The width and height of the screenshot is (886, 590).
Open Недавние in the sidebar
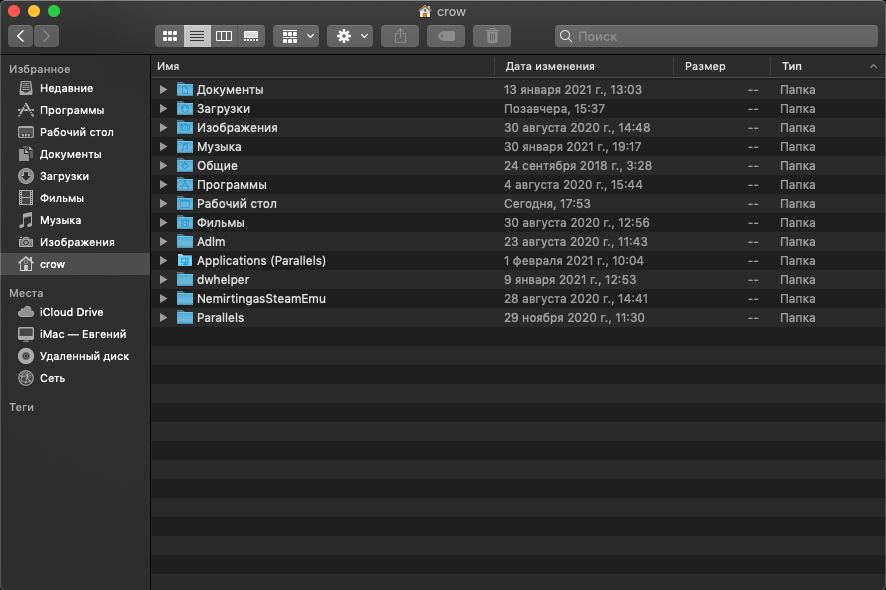75,88
